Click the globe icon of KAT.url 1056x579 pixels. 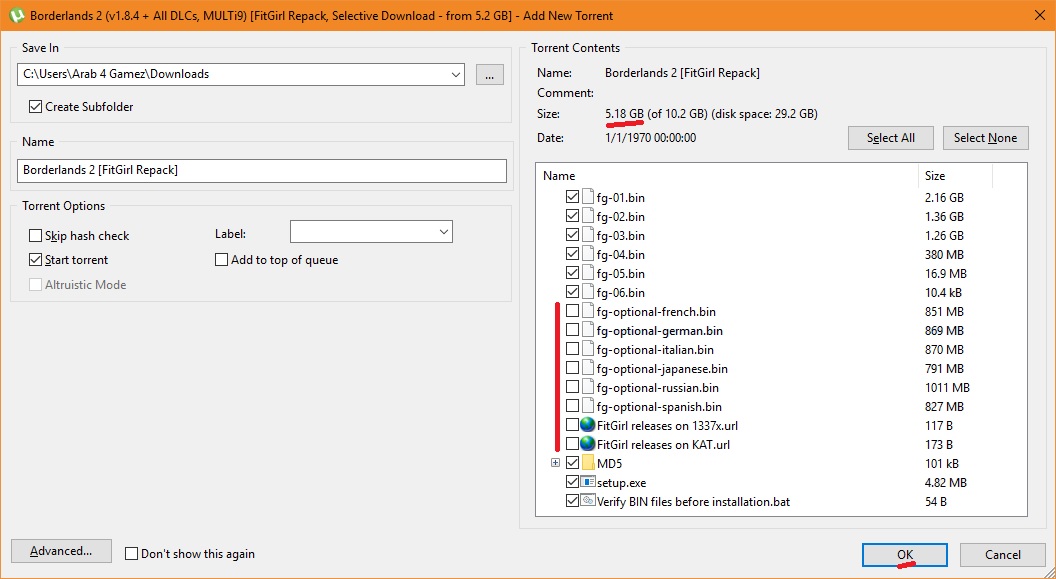pyautogui.click(x=588, y=444)
